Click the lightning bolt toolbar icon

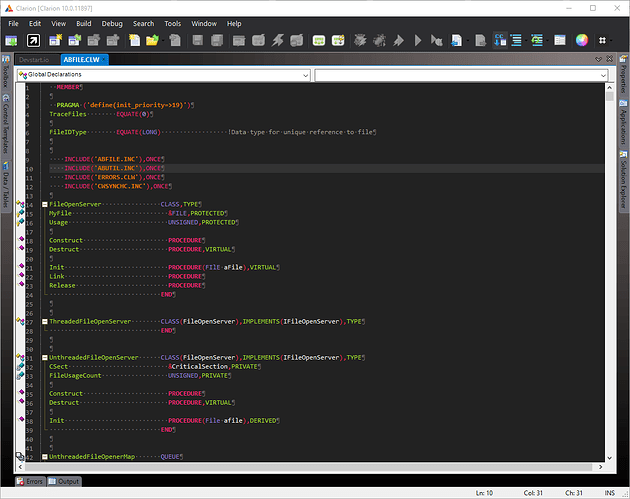pos(277,41)
